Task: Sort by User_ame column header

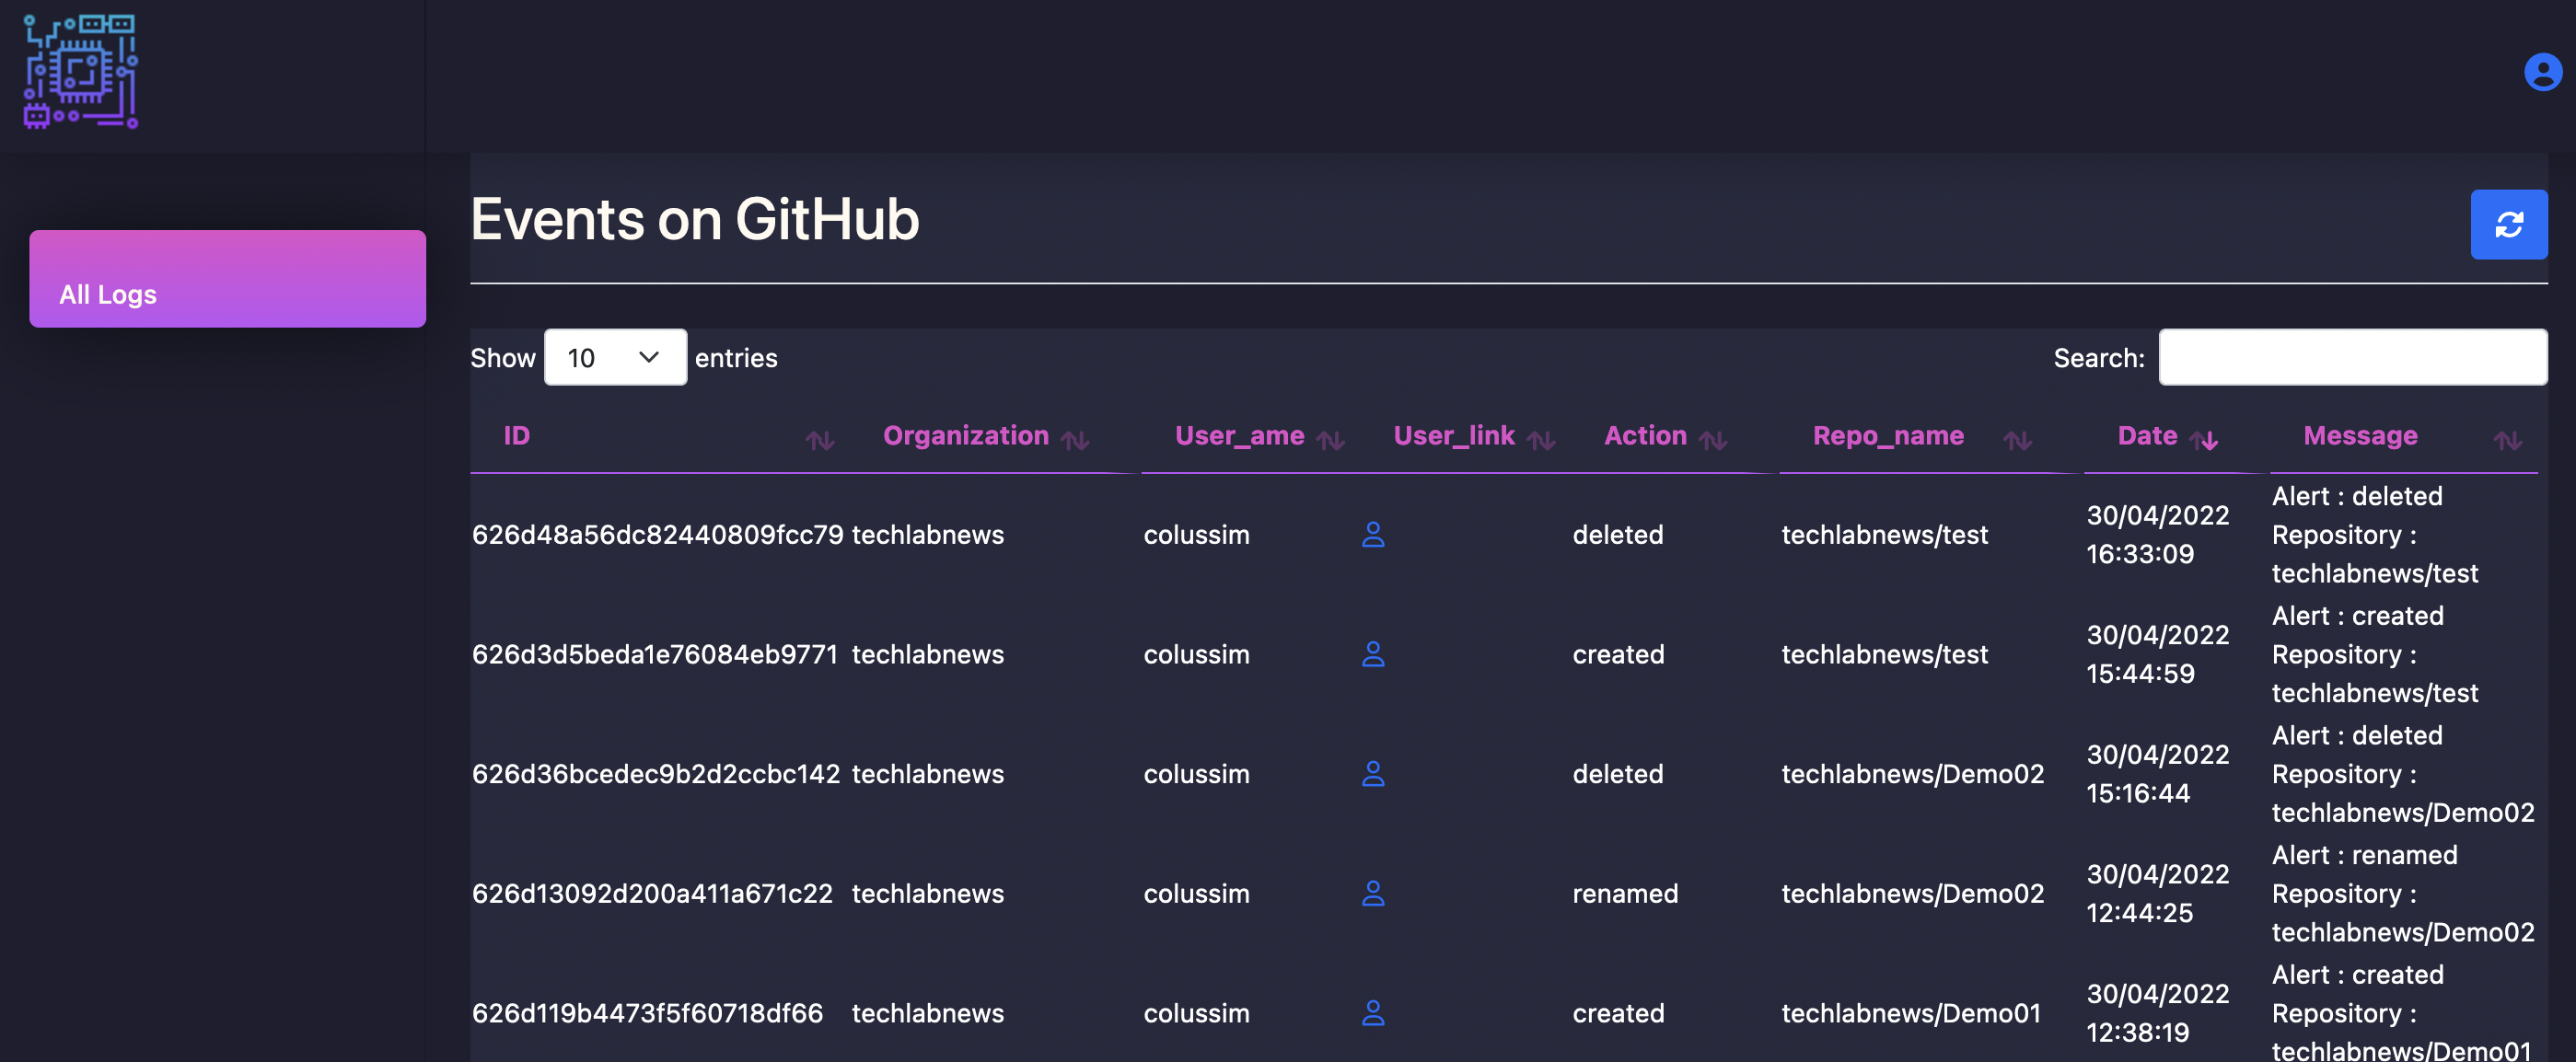Action: 1238,436
